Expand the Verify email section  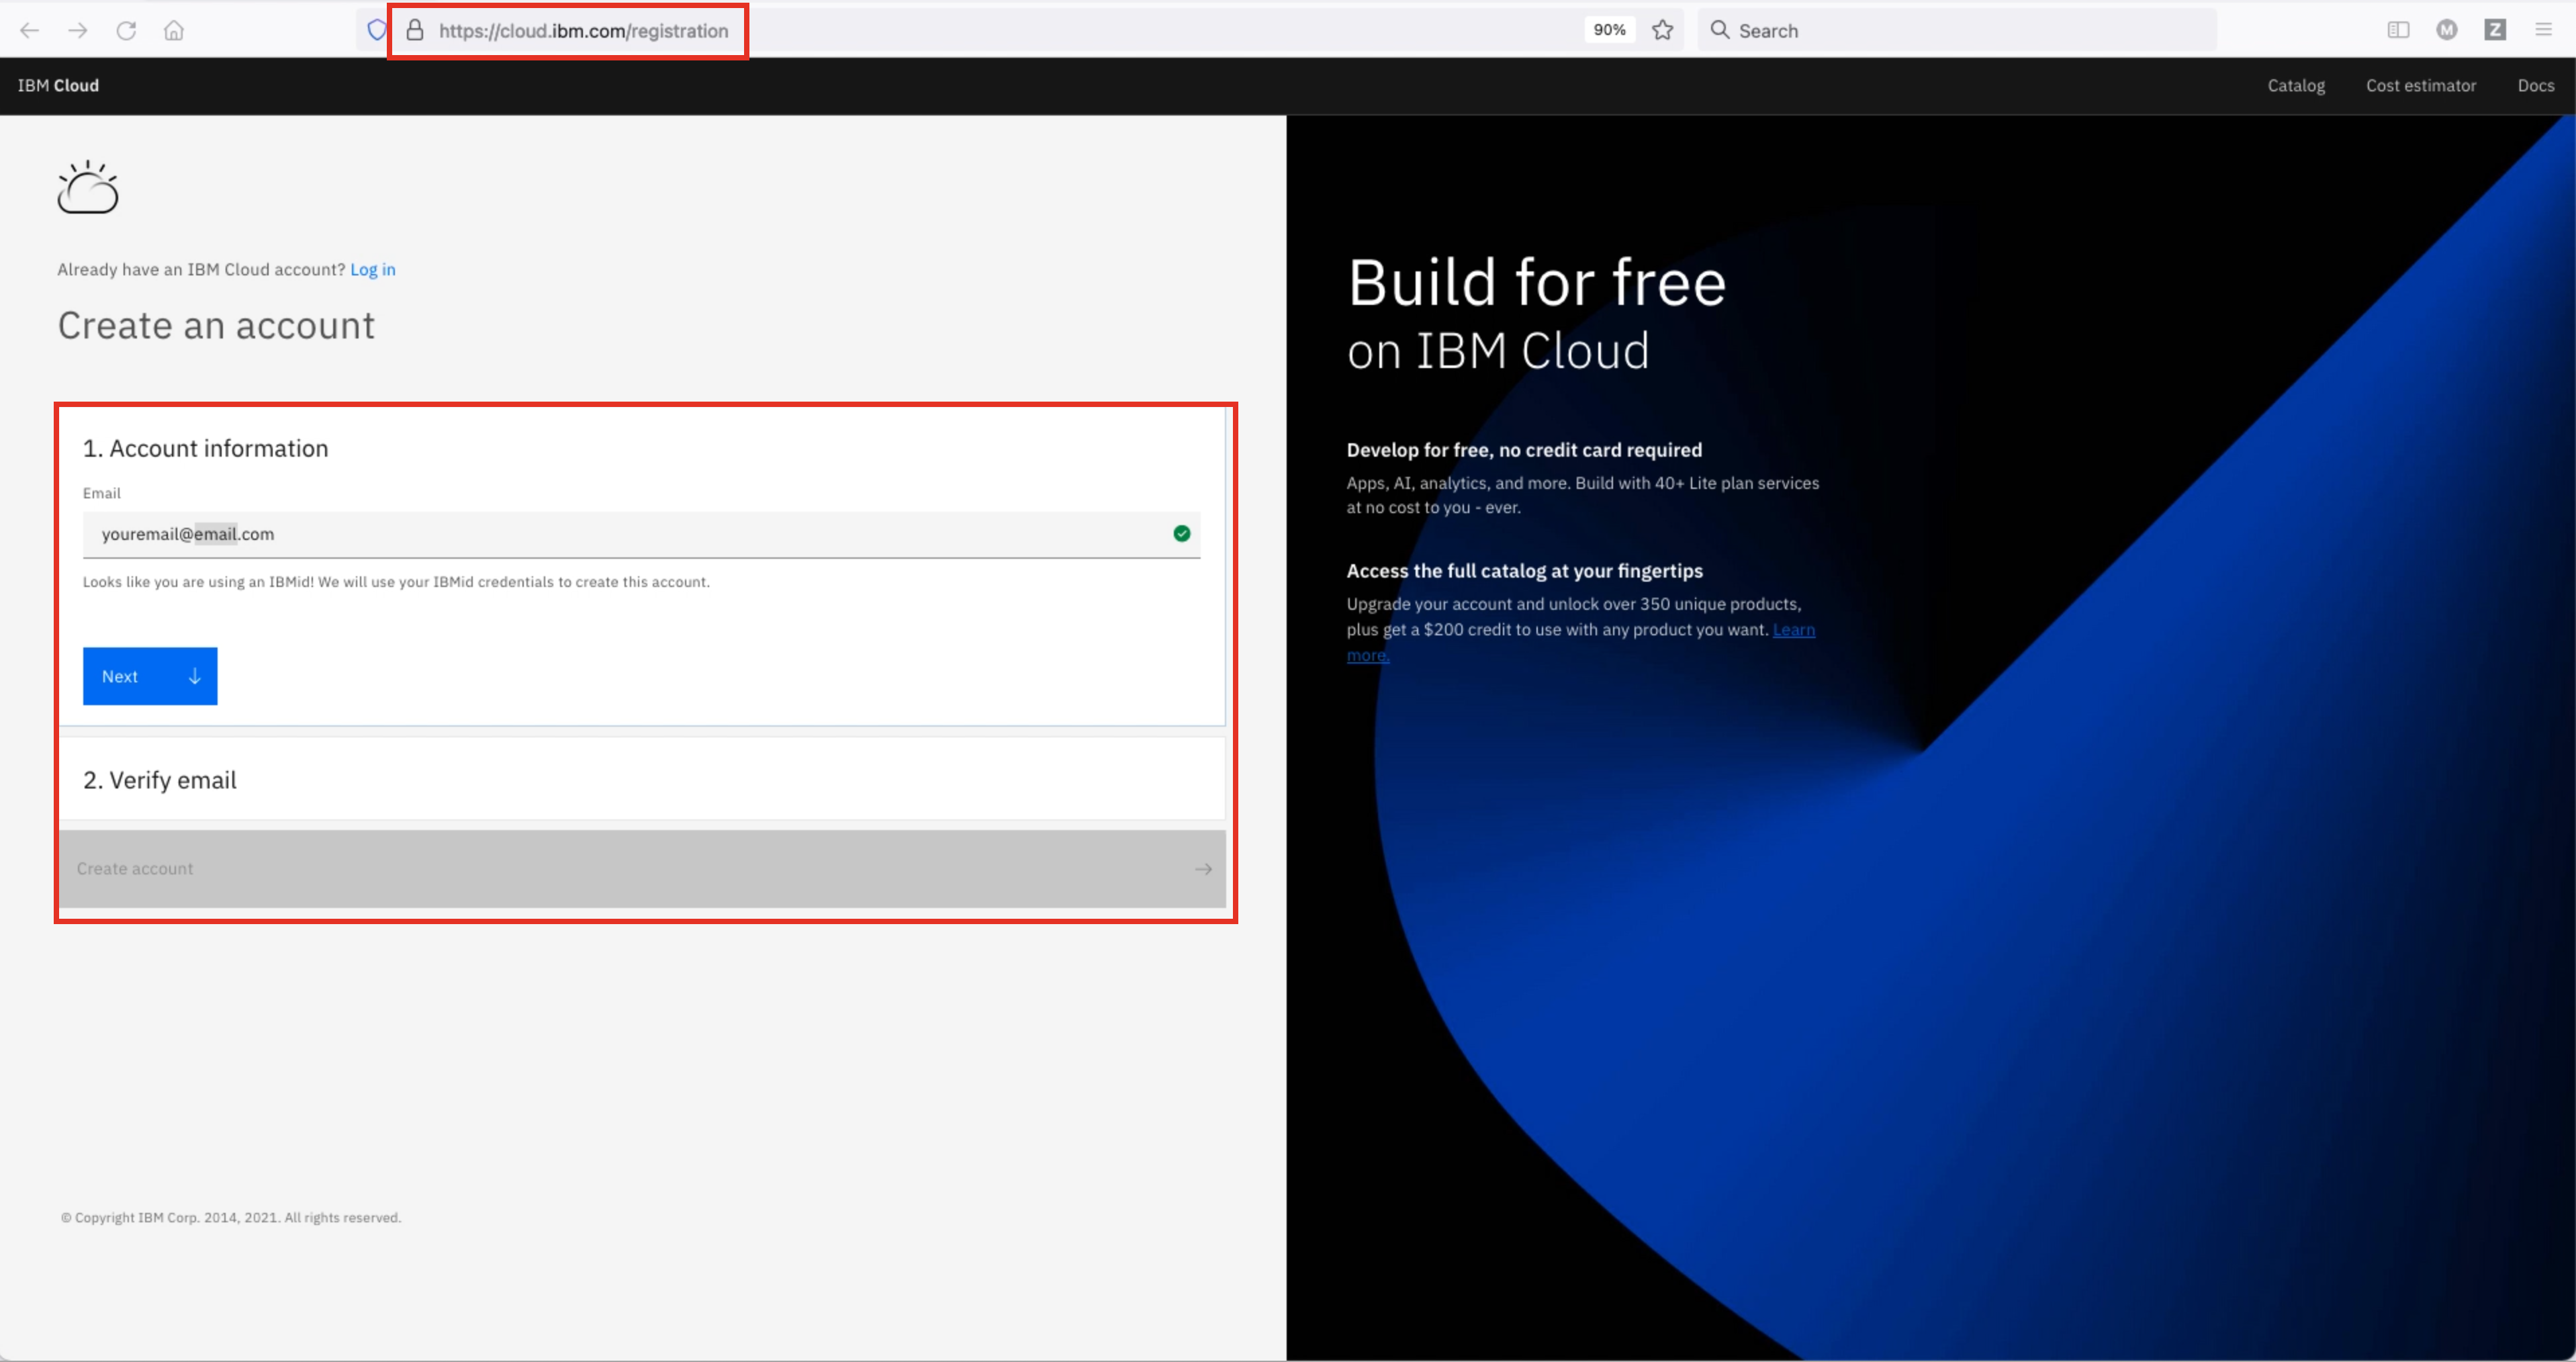point(160,780)
